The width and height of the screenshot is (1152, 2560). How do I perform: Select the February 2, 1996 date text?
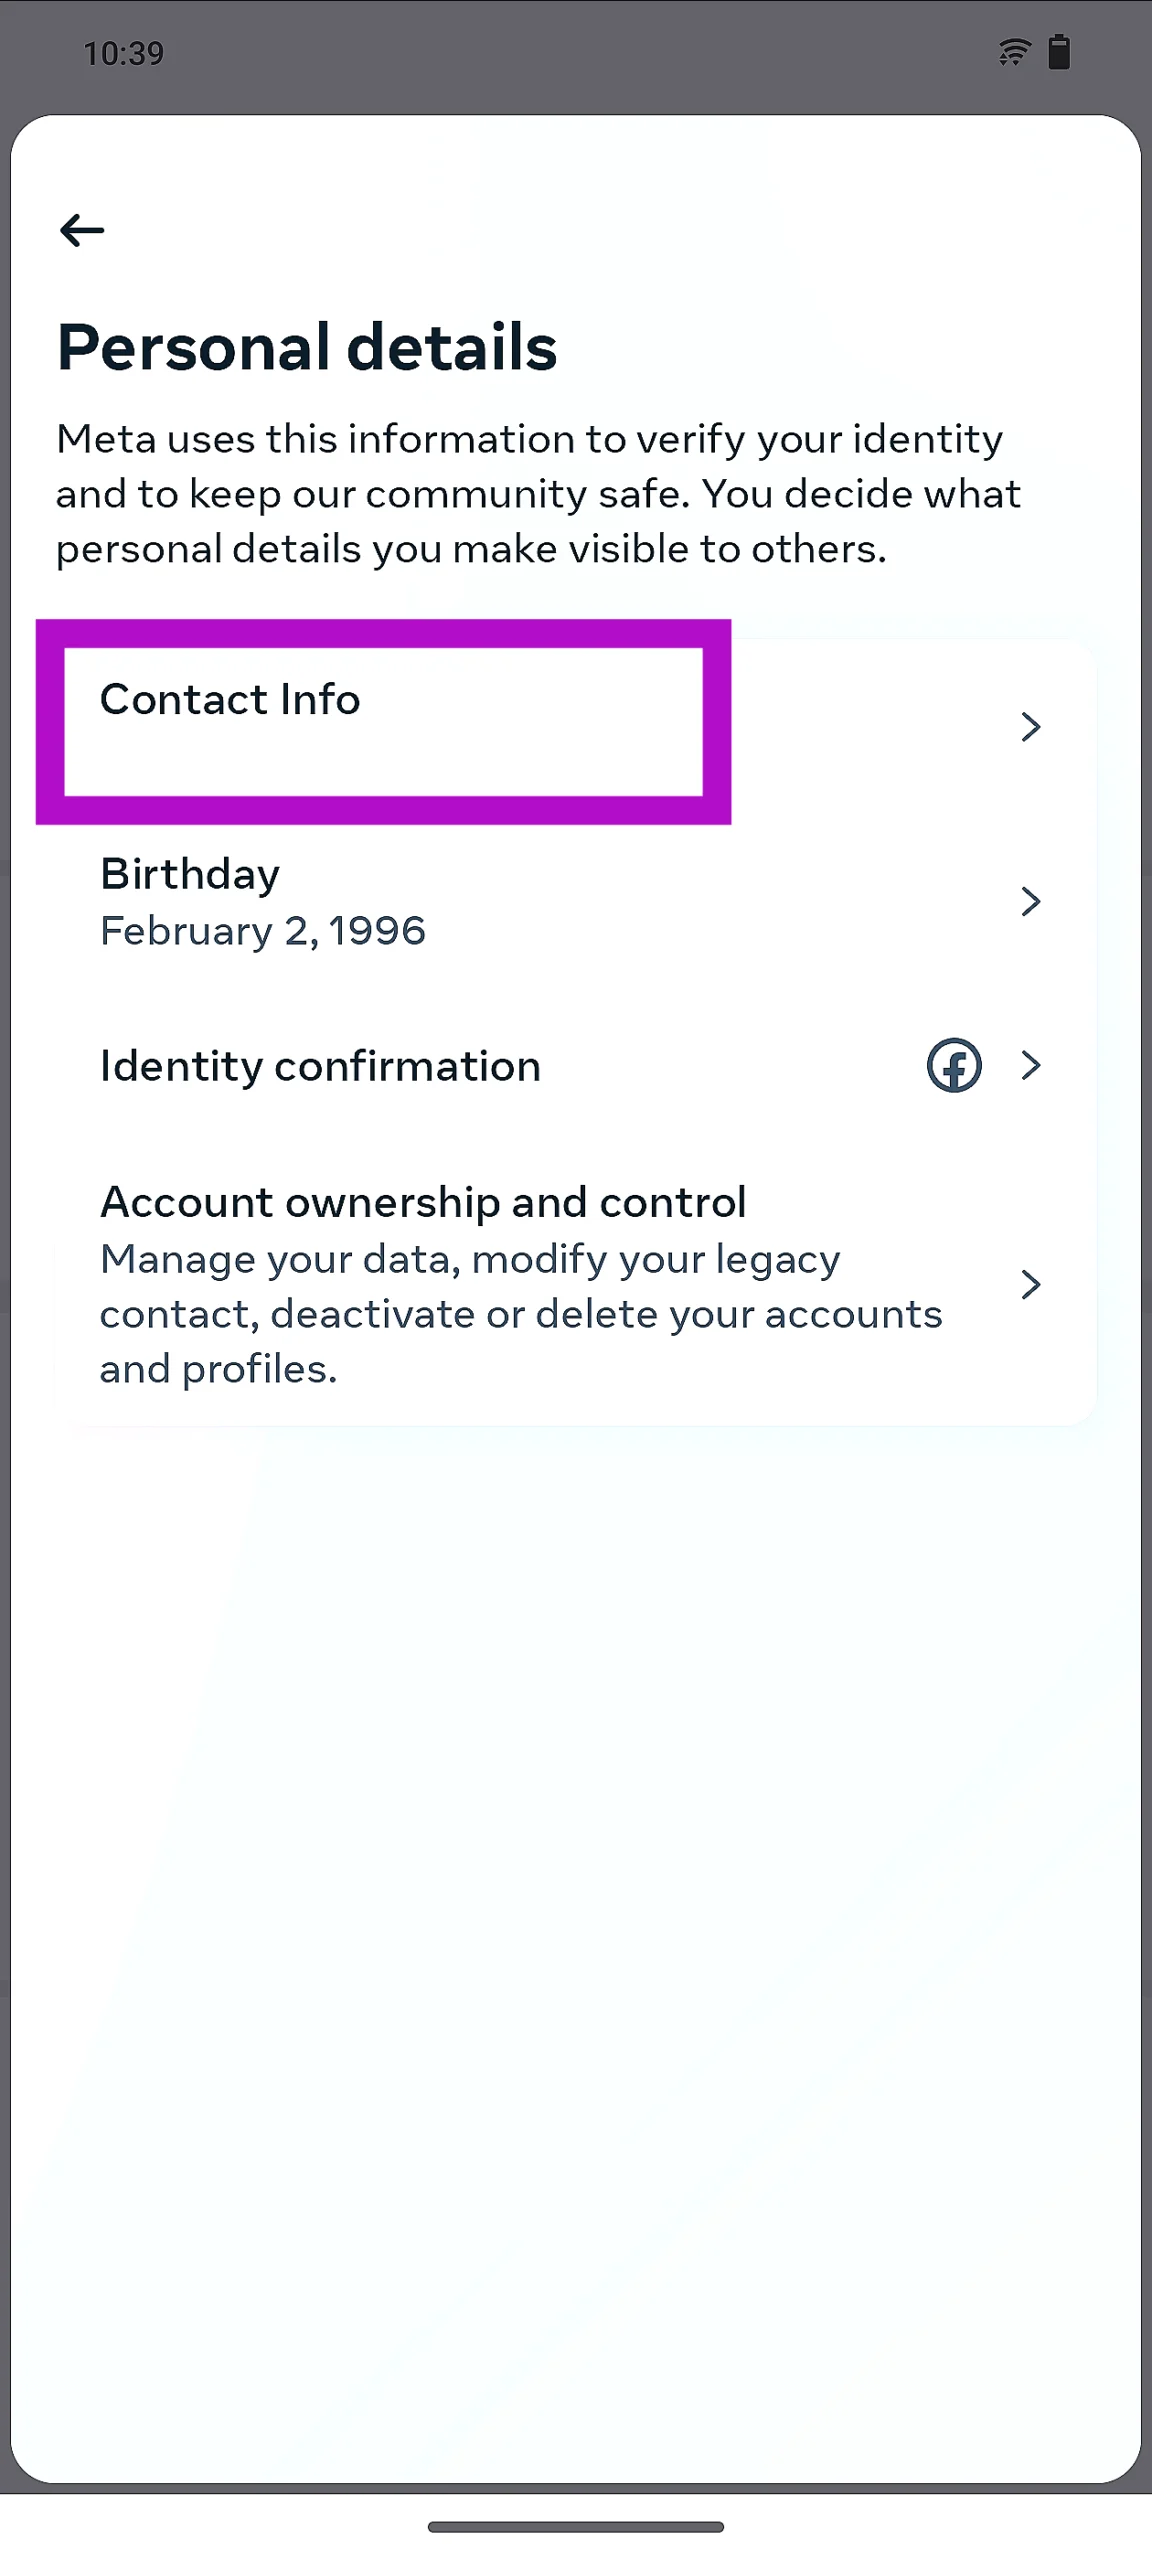[x=263, y=932]
